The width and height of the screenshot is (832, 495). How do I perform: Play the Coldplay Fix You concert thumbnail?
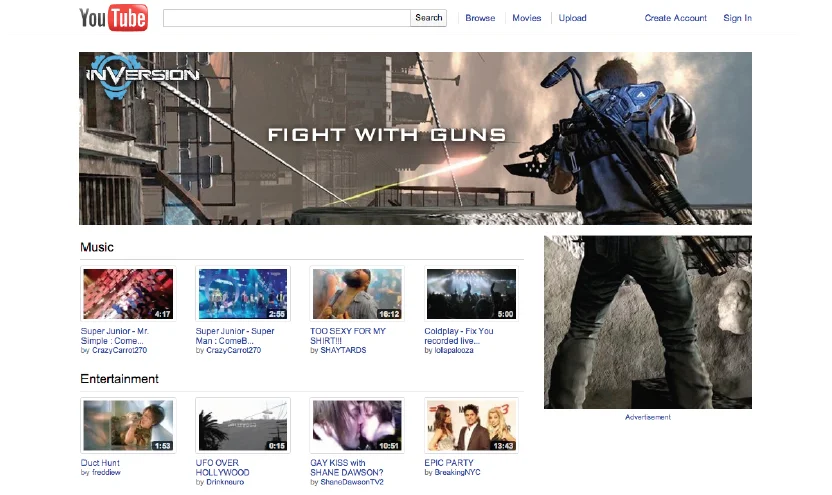click(471, 293)
